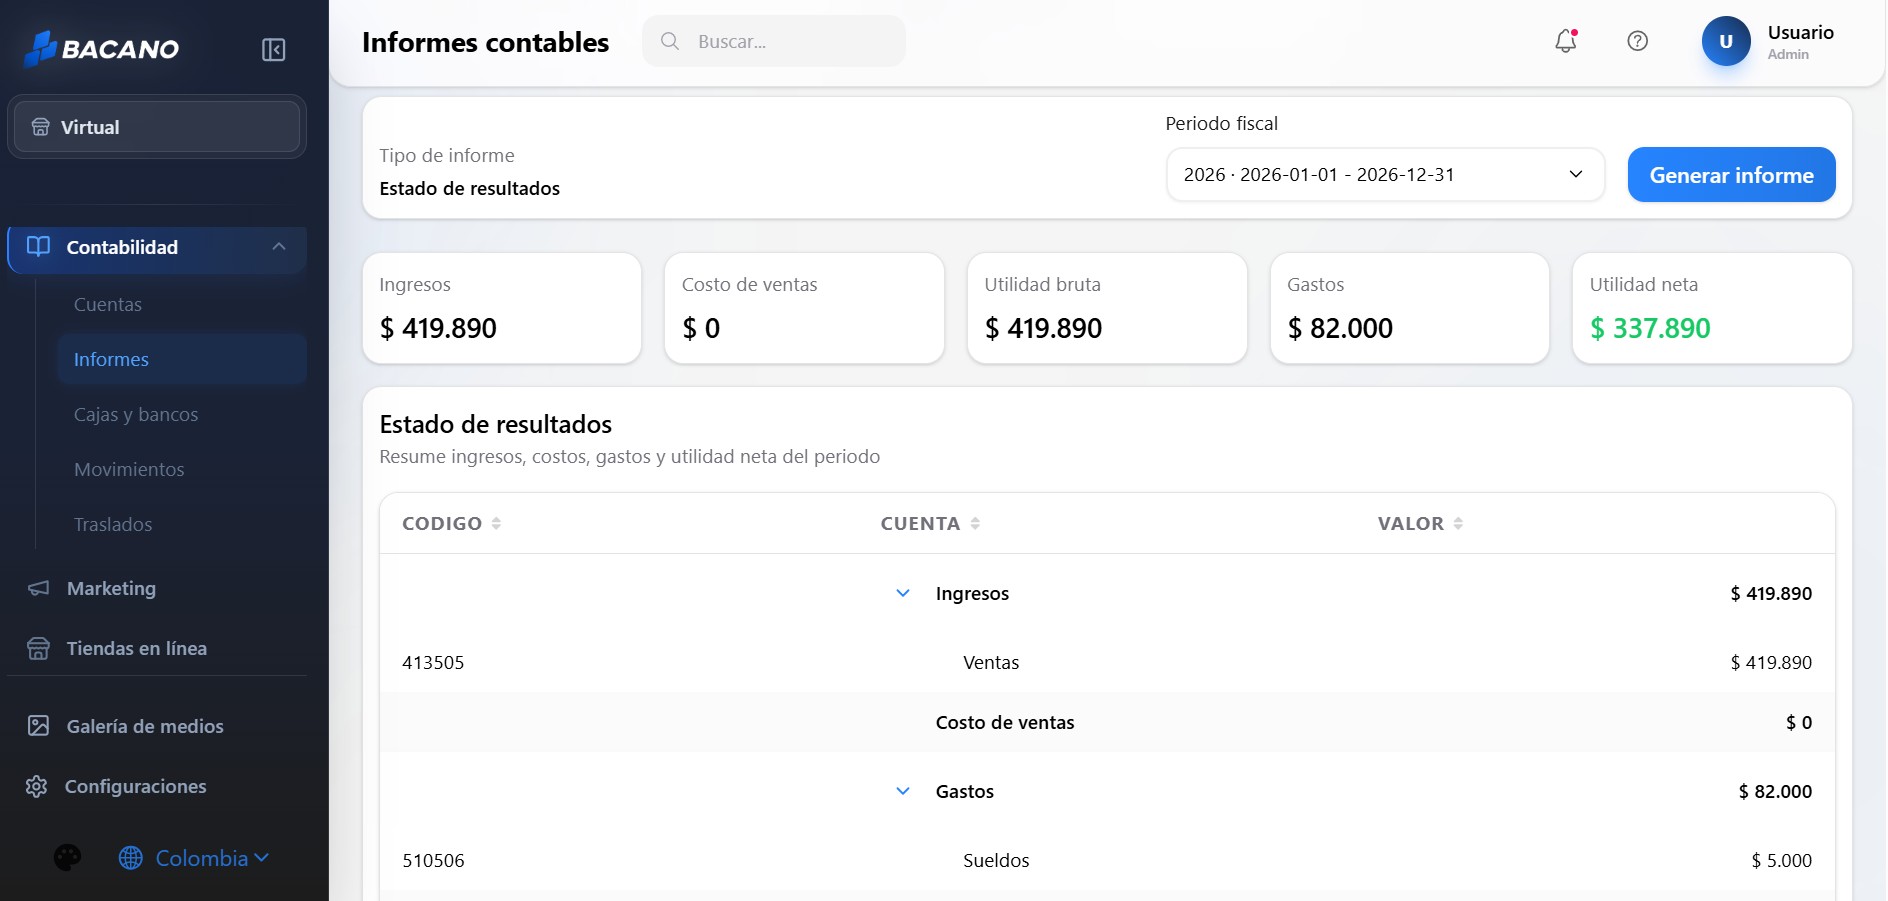1888x901 pixels.
Task: Select the Informes submenu item
Action: (x=182, y=359)
